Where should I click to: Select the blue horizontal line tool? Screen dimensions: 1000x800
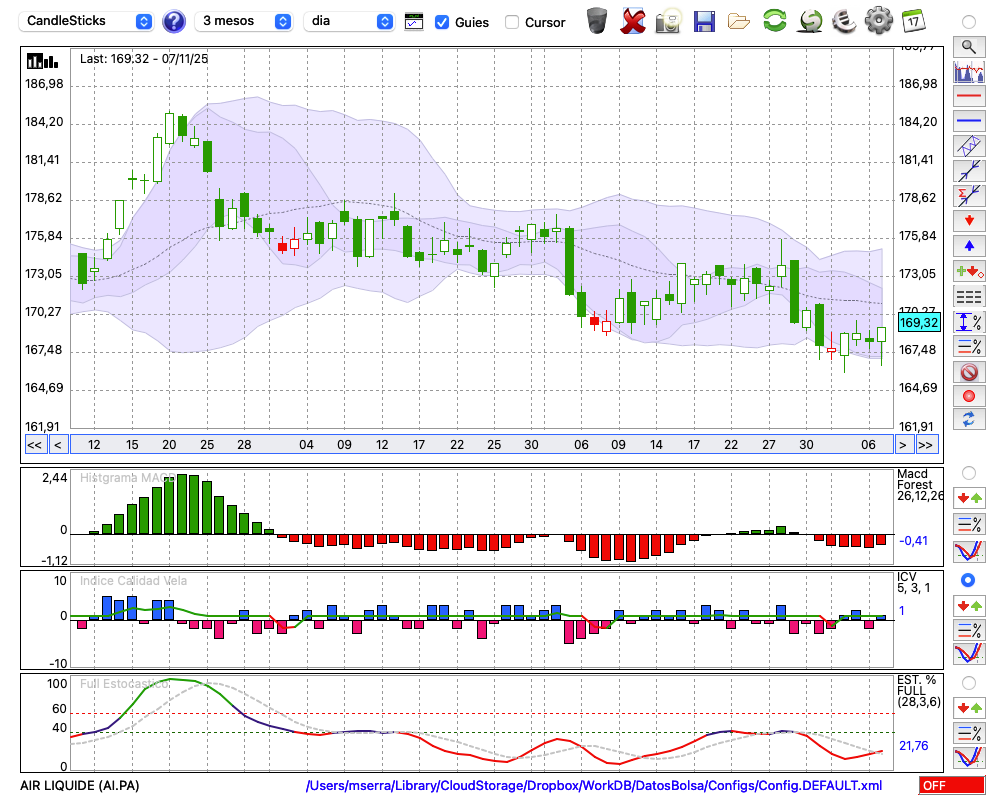pos(968,121)
